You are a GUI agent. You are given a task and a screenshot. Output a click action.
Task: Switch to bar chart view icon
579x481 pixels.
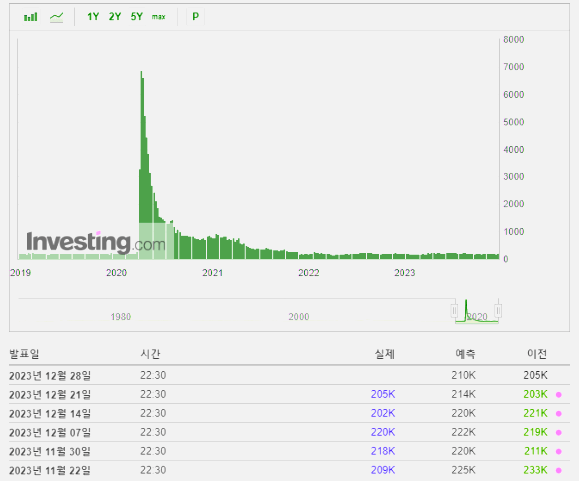click(31, 17)
